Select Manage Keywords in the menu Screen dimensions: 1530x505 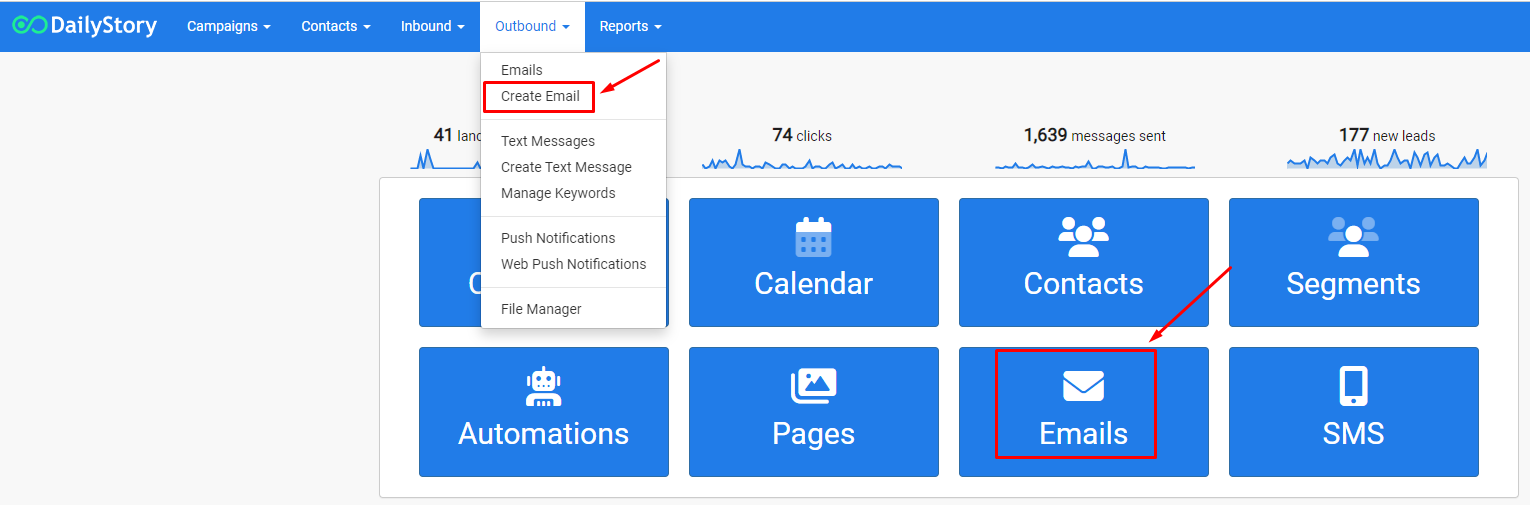coord(558,193)
